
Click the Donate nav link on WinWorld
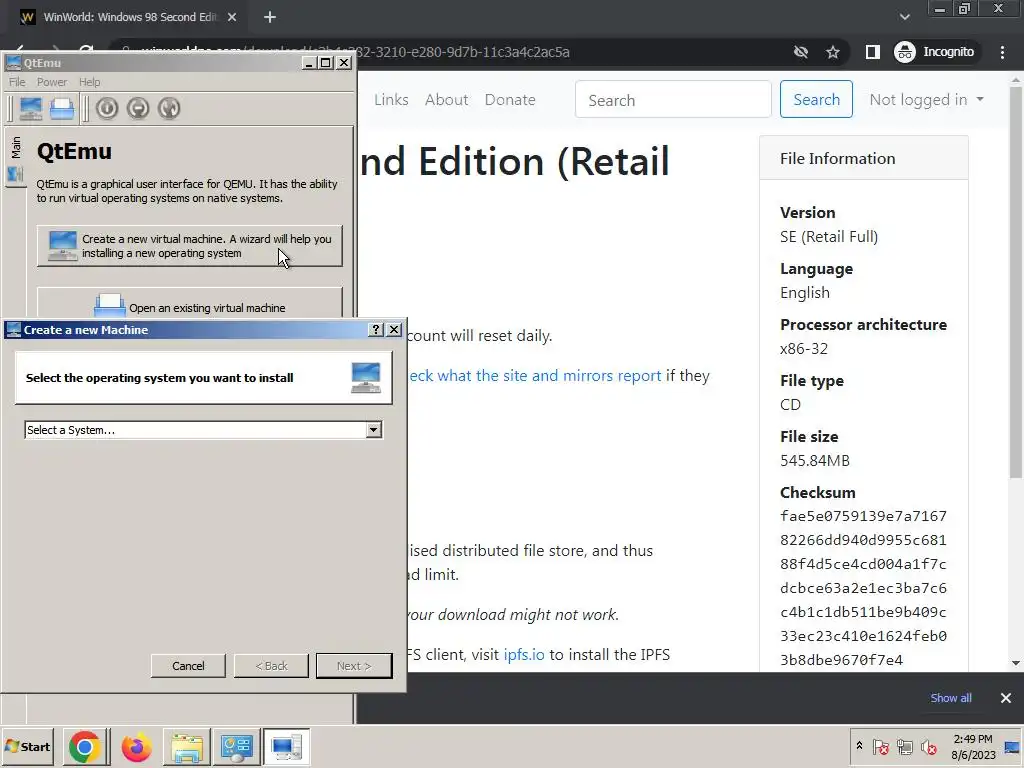click(x=510, y=100)
